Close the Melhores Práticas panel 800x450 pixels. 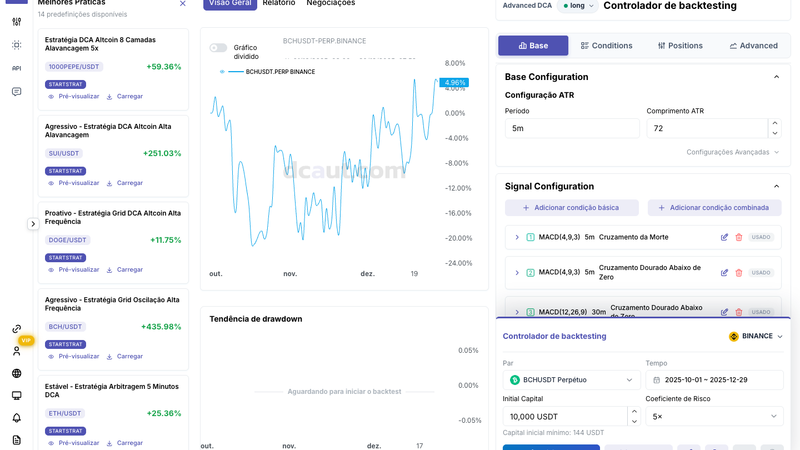(183, 4)
